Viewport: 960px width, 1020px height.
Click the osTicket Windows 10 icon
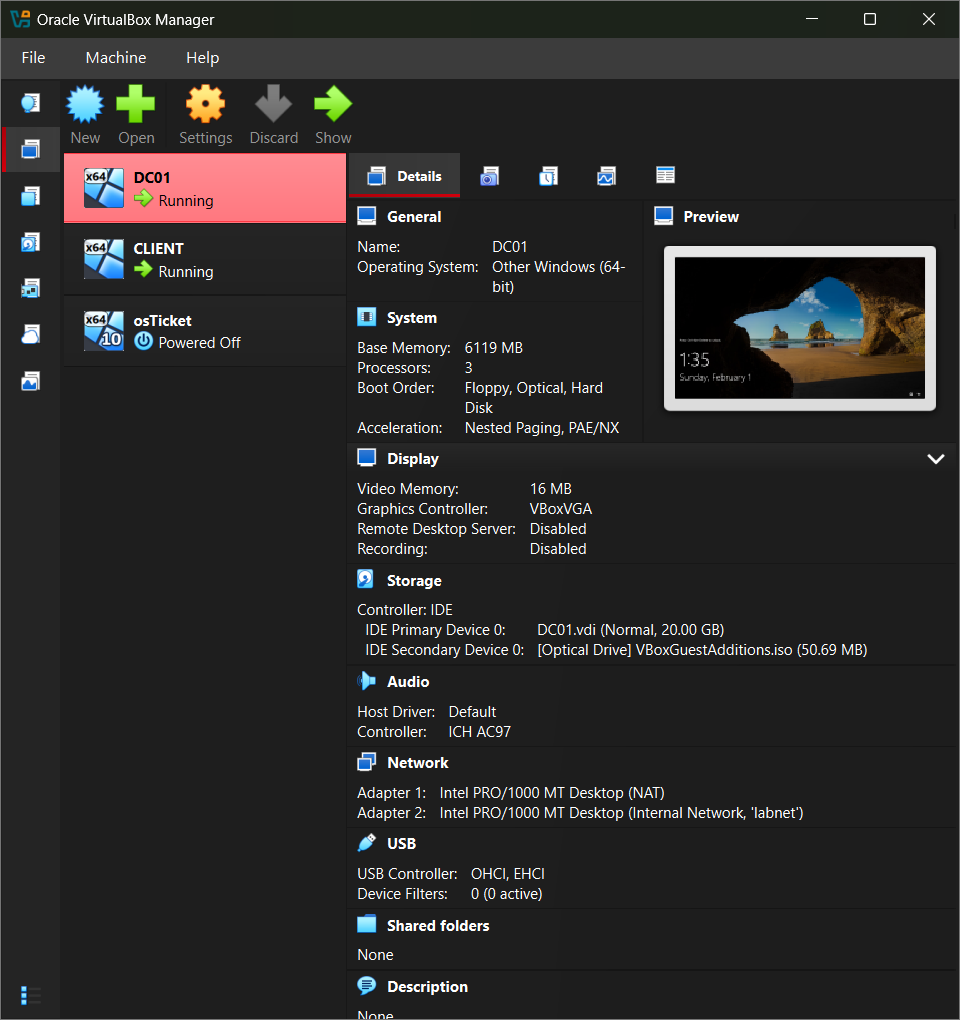(103, 330)
